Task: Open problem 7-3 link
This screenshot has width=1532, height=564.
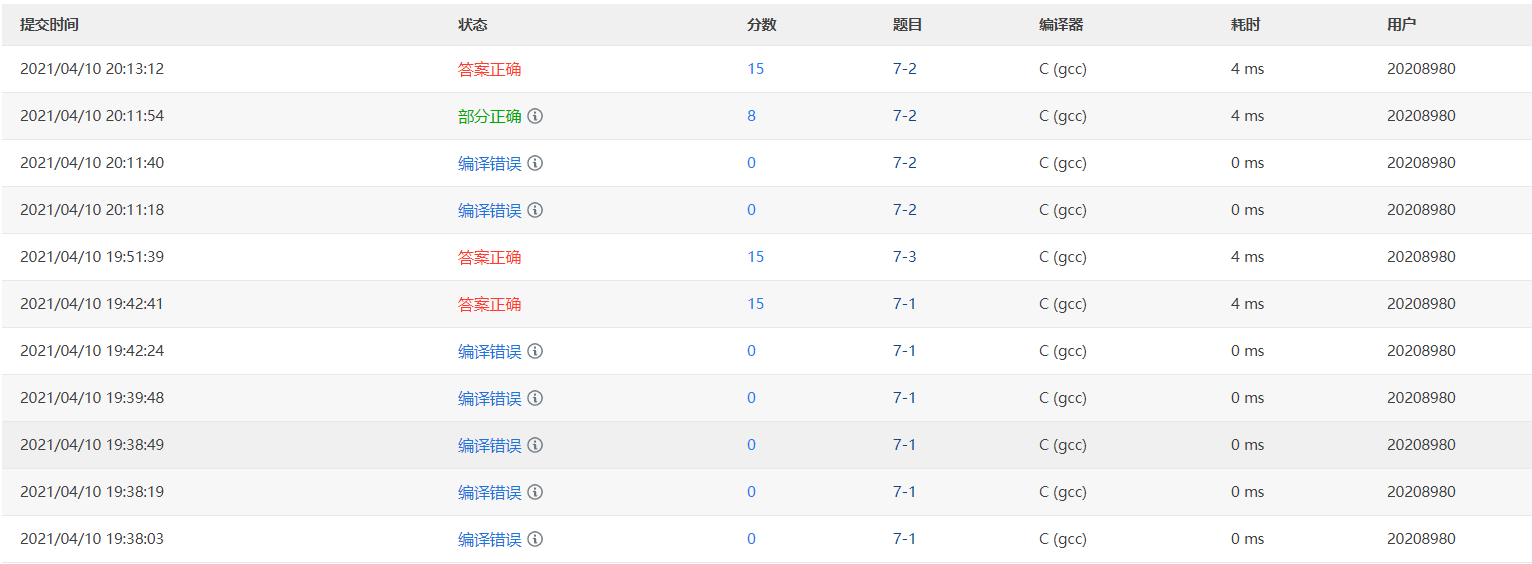Action: pos(904,257)
